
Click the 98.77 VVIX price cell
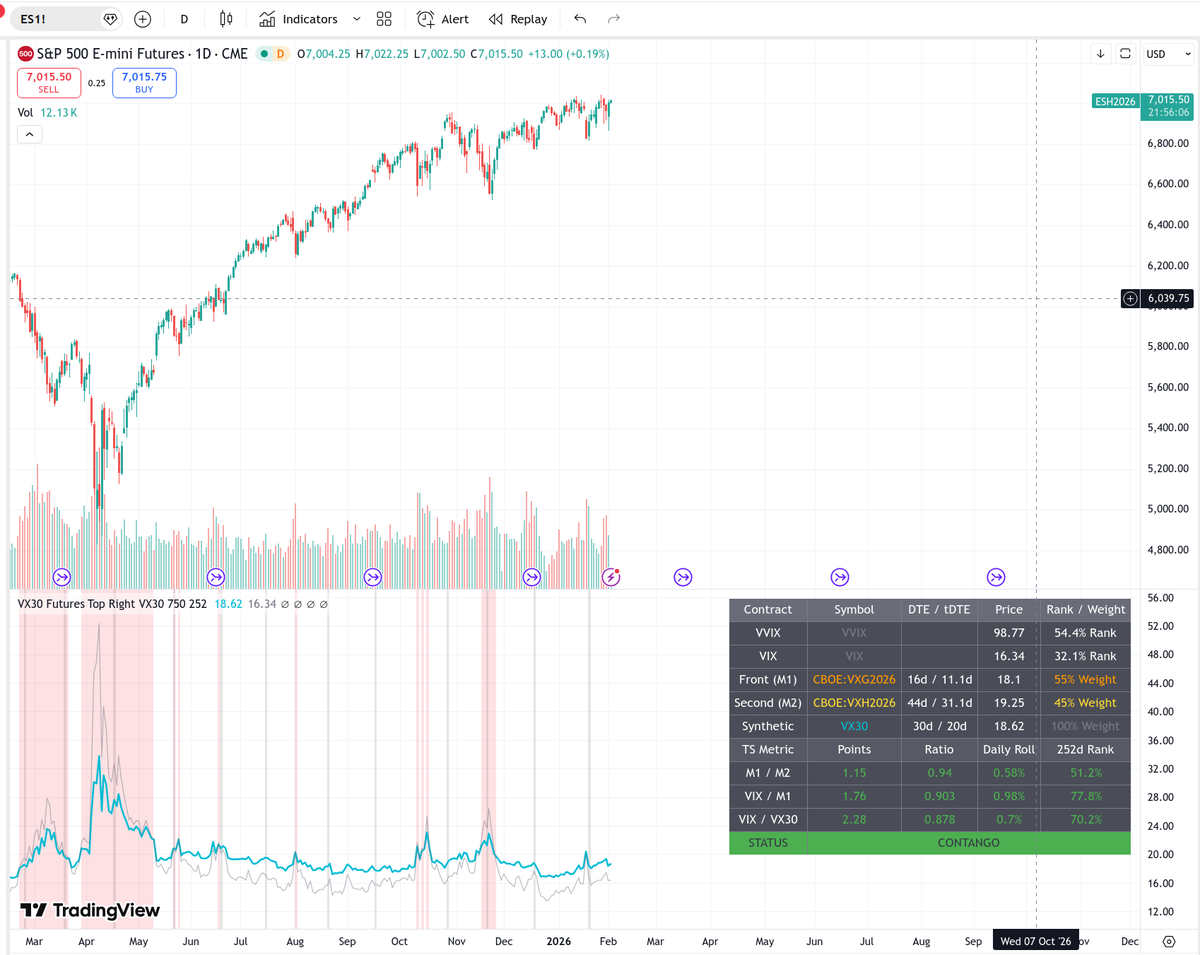pos(1009,633)
